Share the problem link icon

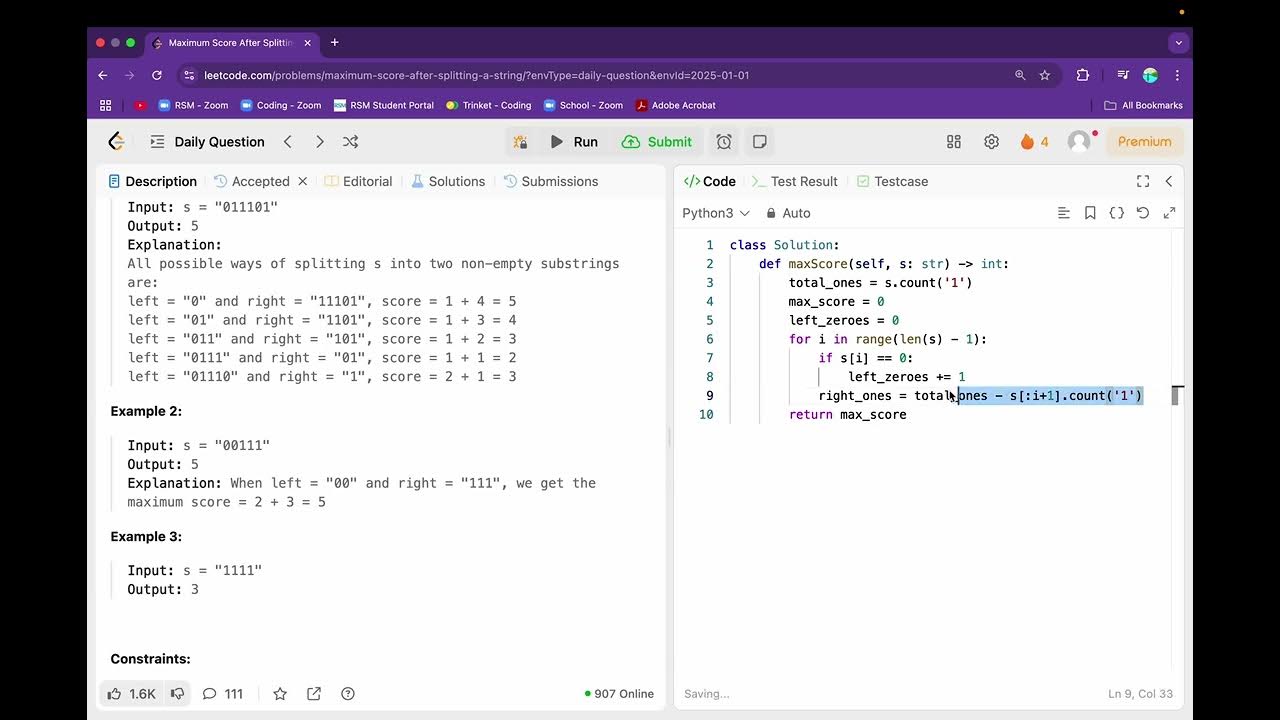coord(314,693)
